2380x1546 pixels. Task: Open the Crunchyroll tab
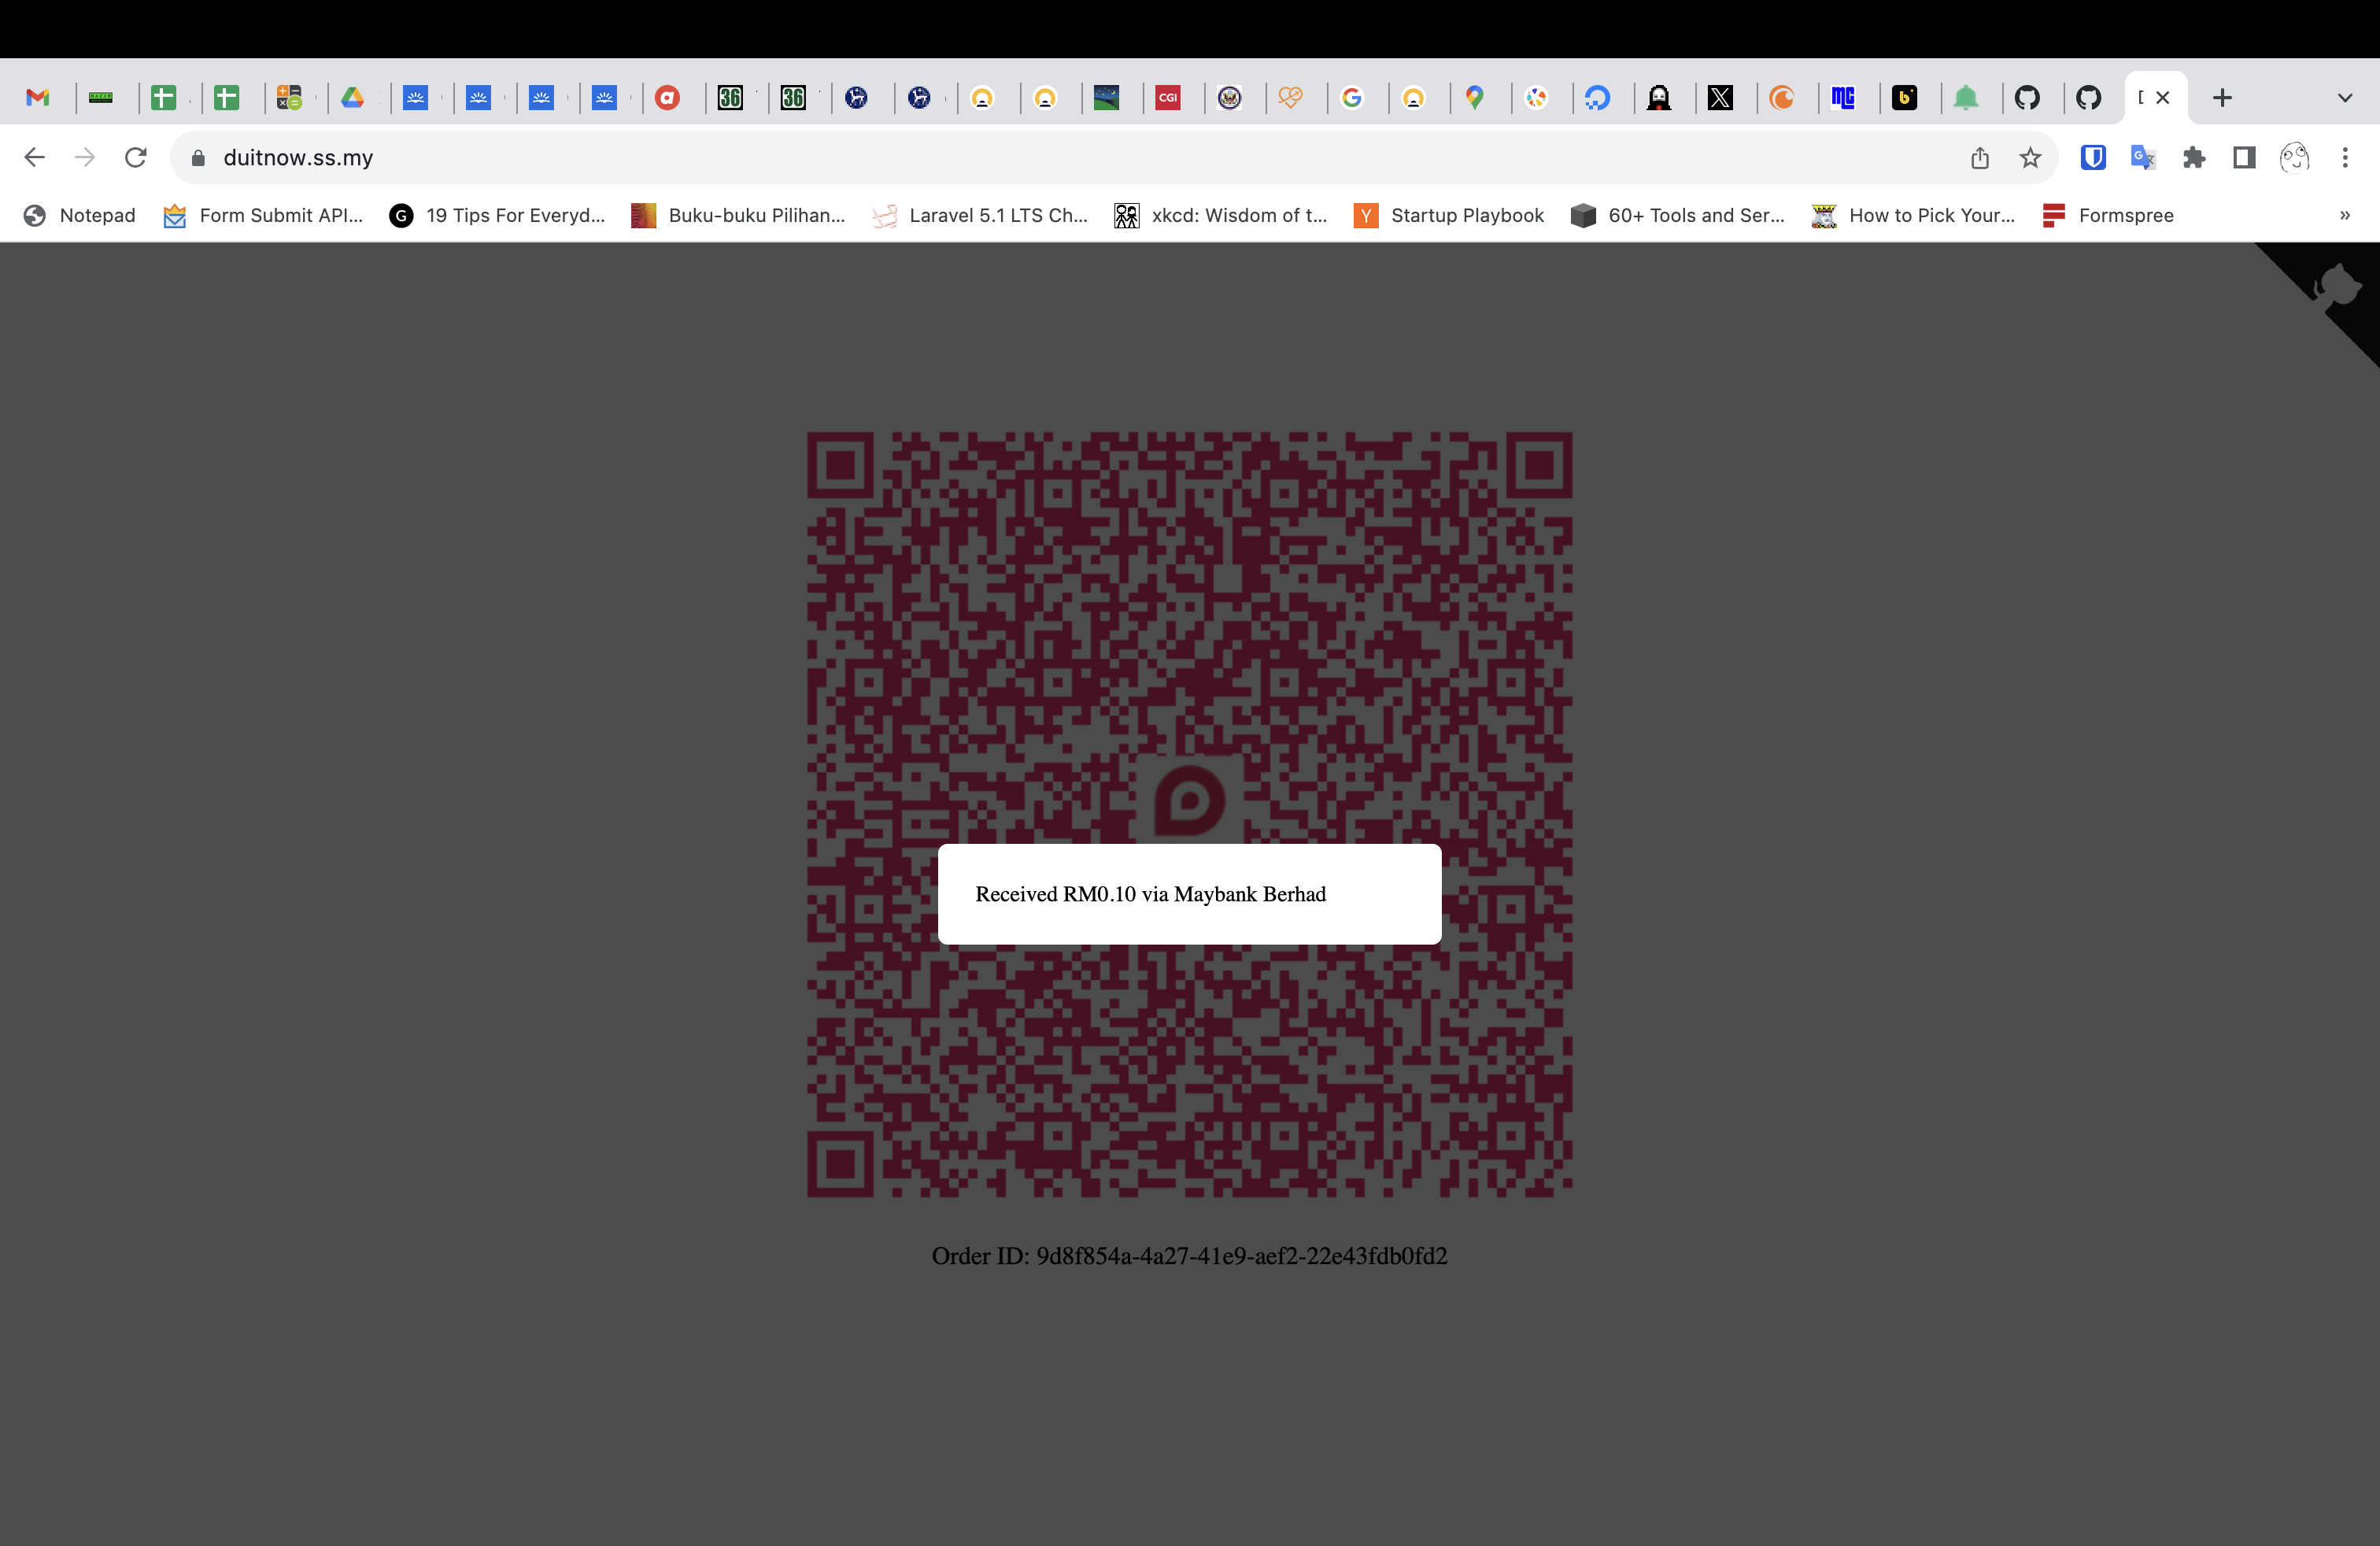click(1782, 98)
